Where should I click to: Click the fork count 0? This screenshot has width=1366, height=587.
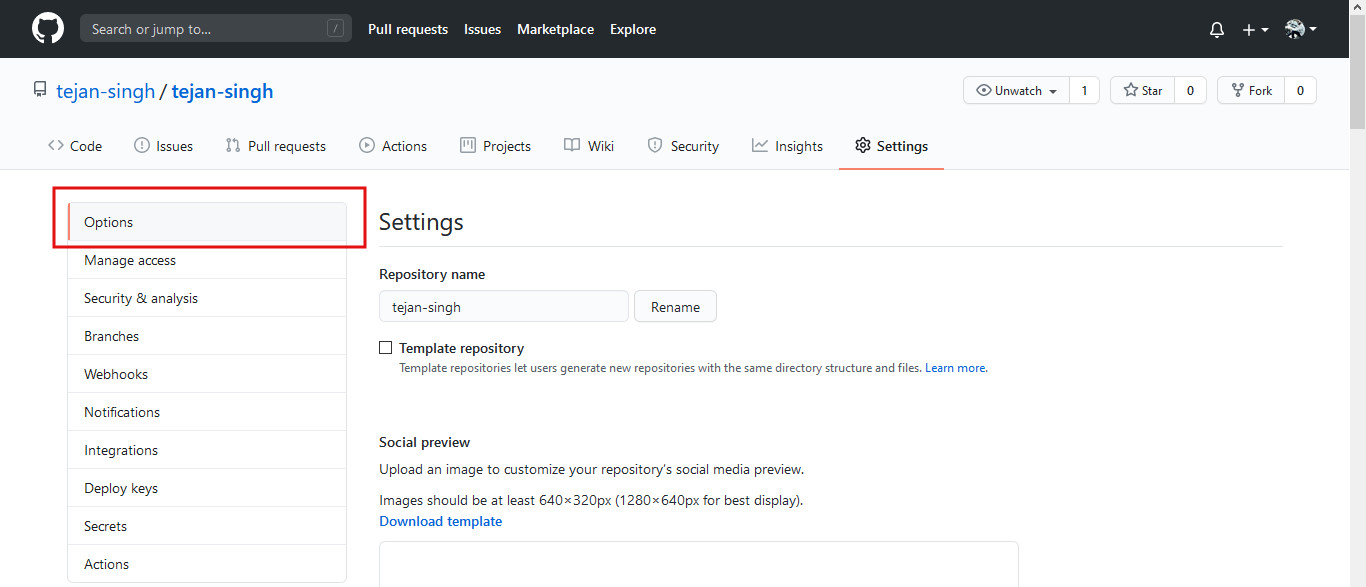pyautogui.click(x=1300, y=90)
